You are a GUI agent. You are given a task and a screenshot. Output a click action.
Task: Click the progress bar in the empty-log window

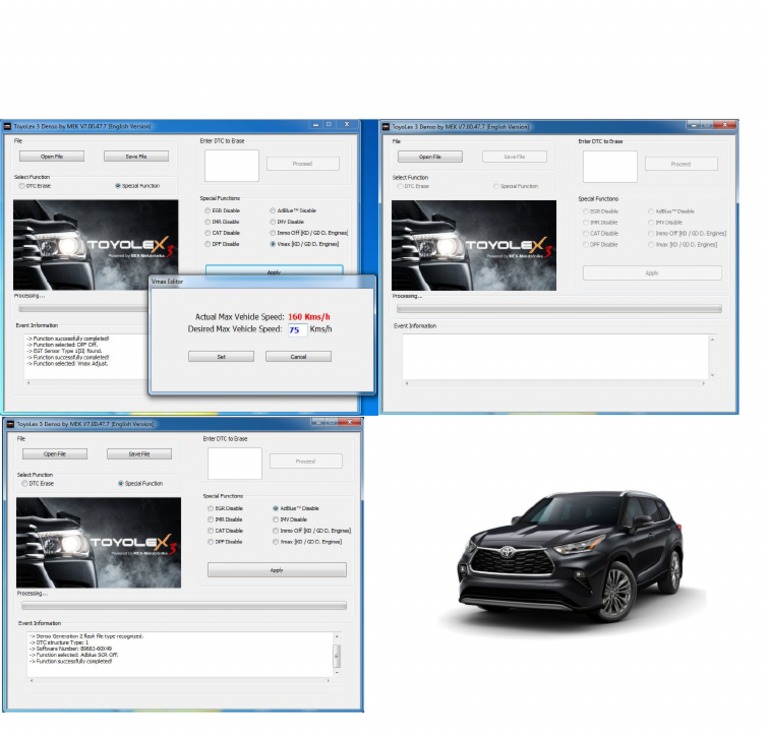click(559, 309)
